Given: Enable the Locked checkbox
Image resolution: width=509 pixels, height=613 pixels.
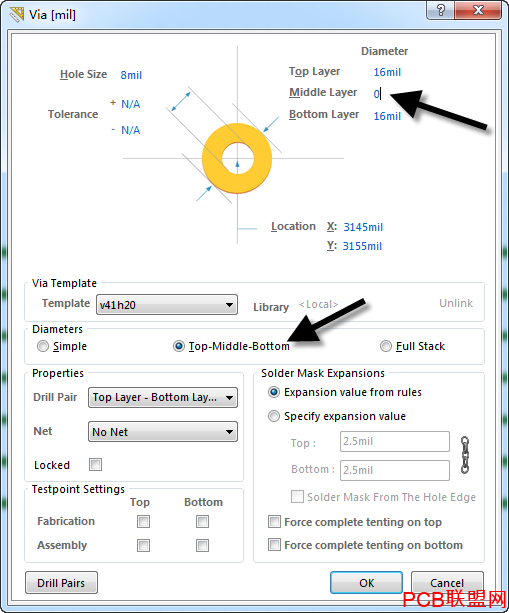Looking at the screenshot, I should [95, 464].
